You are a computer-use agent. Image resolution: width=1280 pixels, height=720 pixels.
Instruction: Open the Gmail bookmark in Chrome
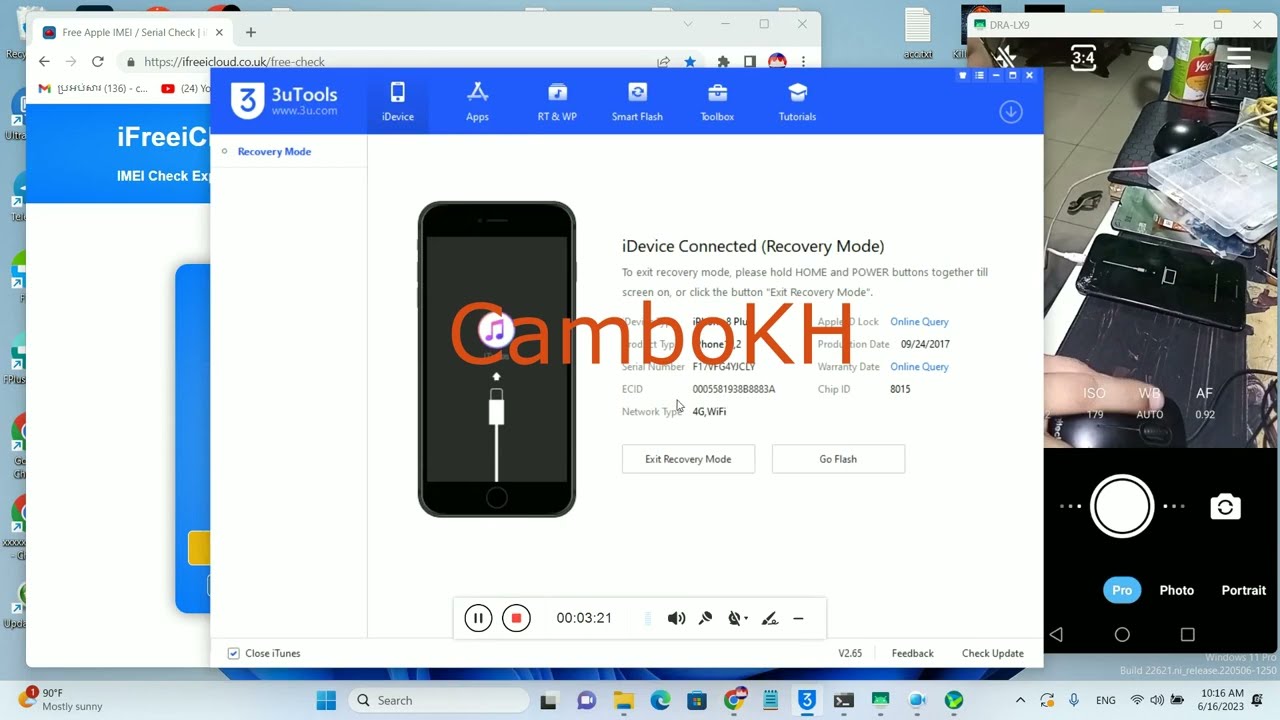[x=91, y=88]
